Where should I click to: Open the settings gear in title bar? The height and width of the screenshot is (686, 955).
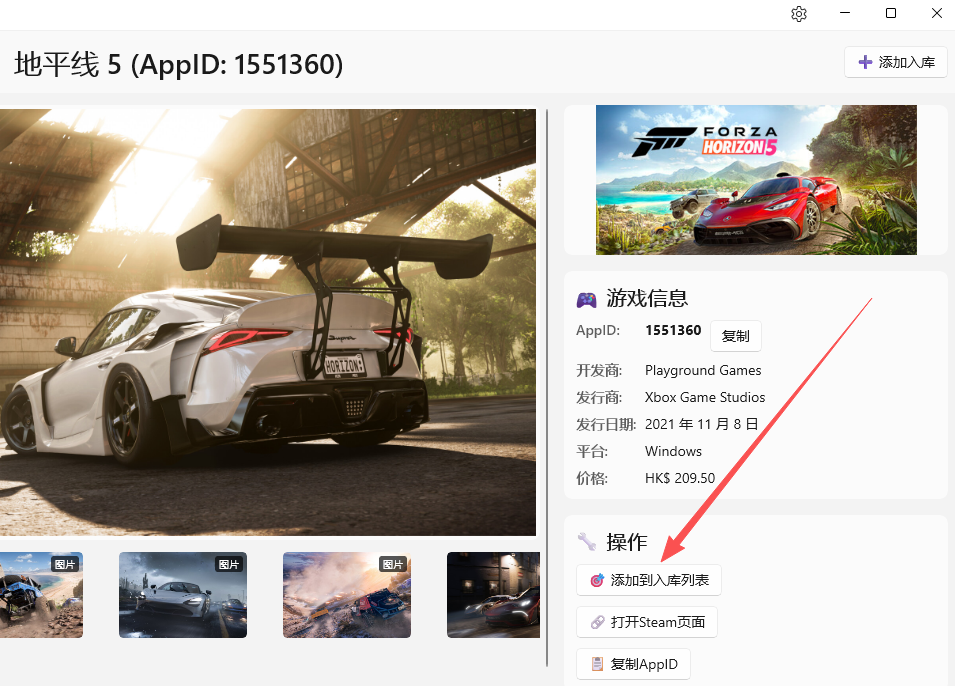pyautogui.click(x=798, y=13)
